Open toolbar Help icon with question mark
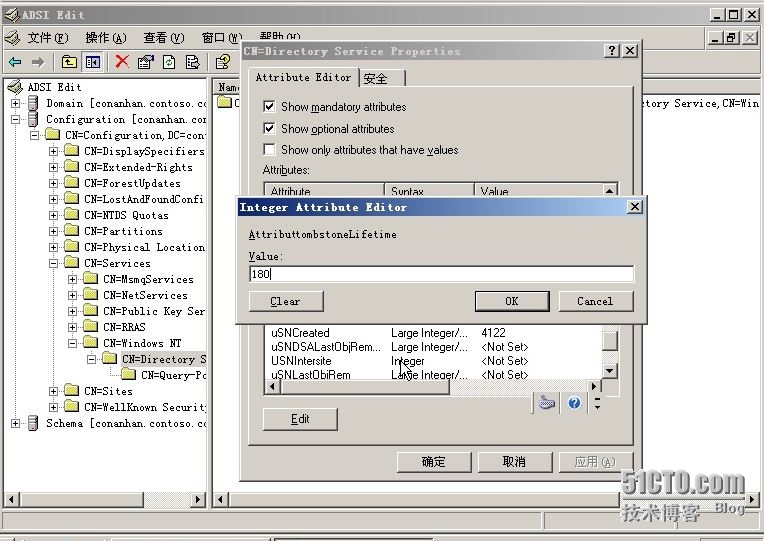Image resolution: width=764 pixels, height=541 pixels. click(223, 62)
